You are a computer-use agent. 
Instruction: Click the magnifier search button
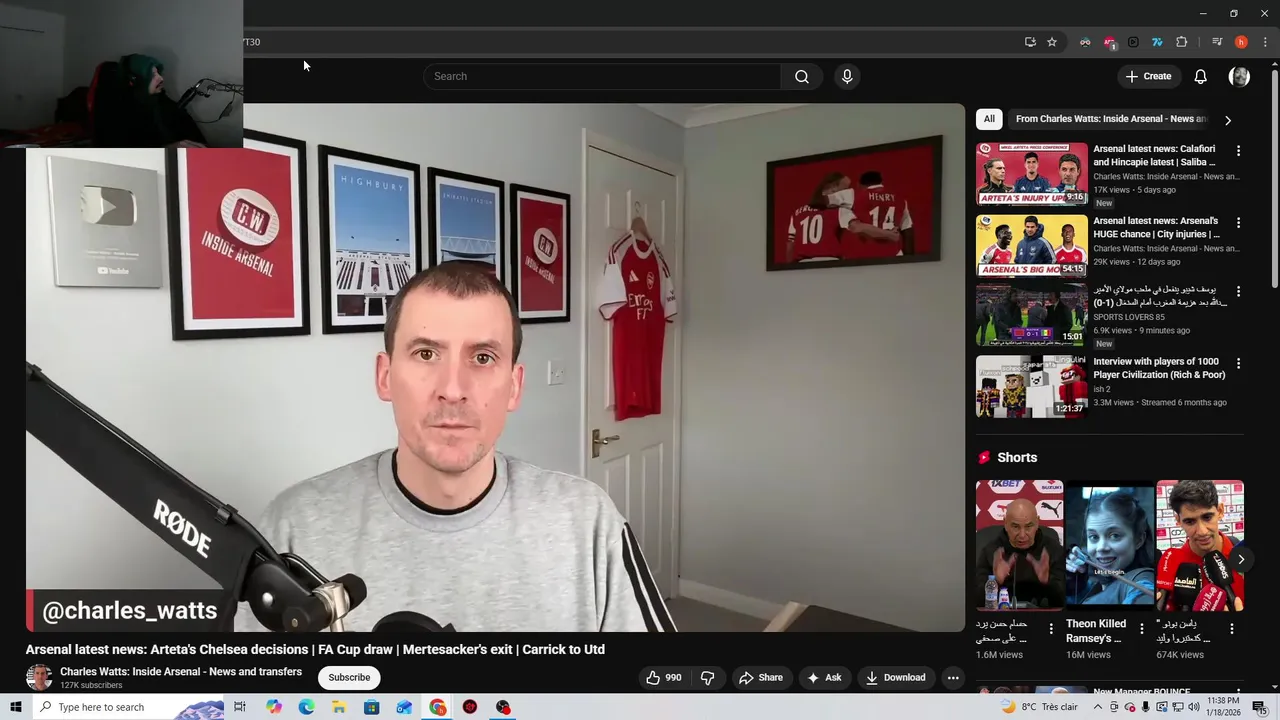tap(802, 77)
